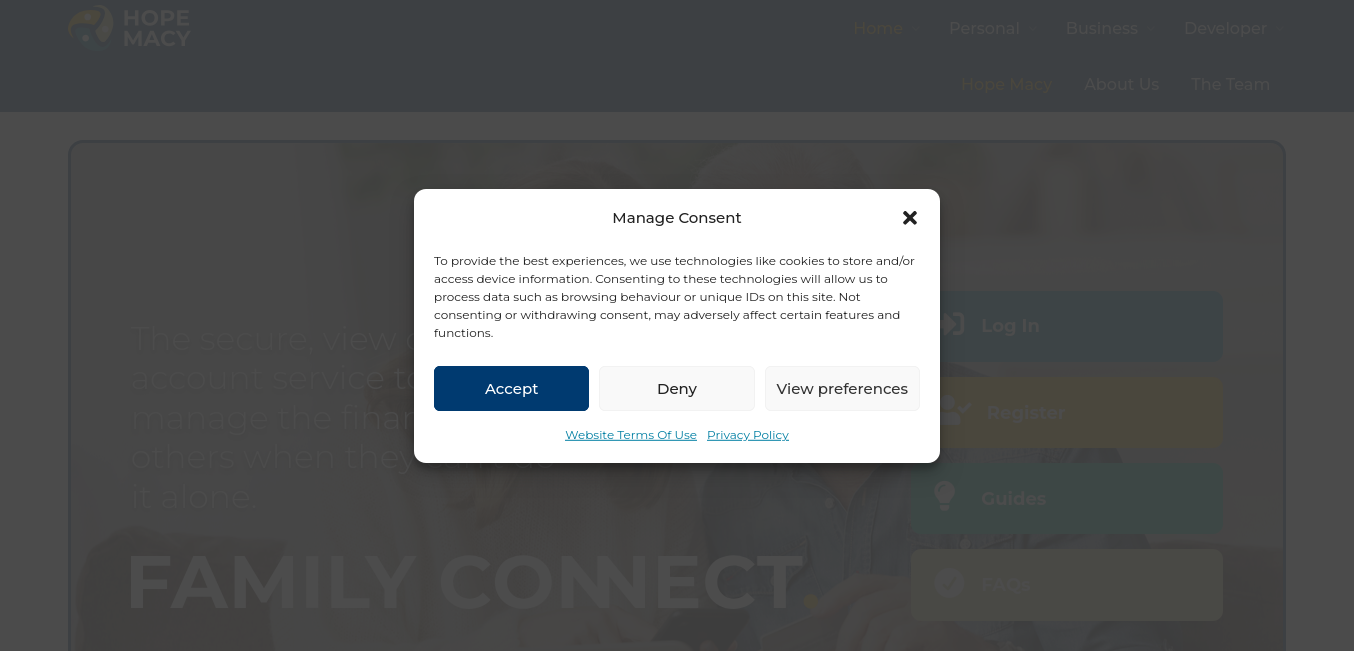Viewport: 1366px width, 651px height.
Task: Click the Guides button
Action: (x=1067, y=498)
